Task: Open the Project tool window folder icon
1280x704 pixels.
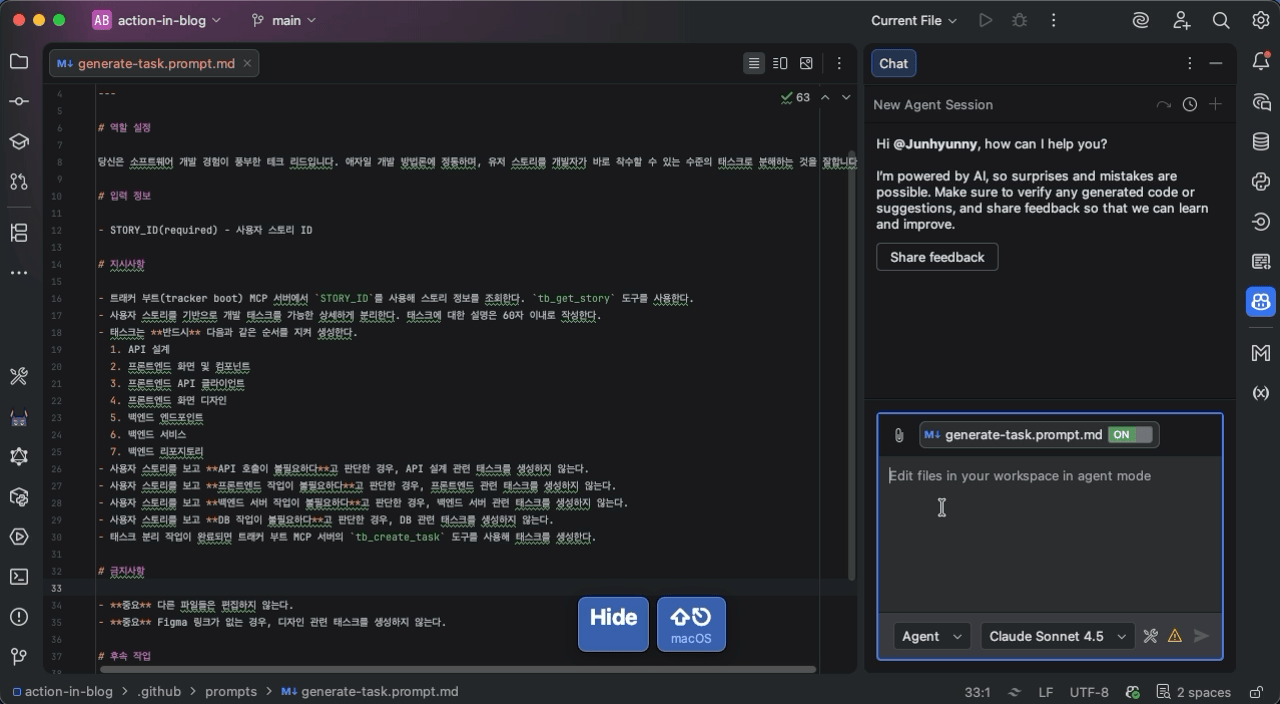Action: [19, 62]
